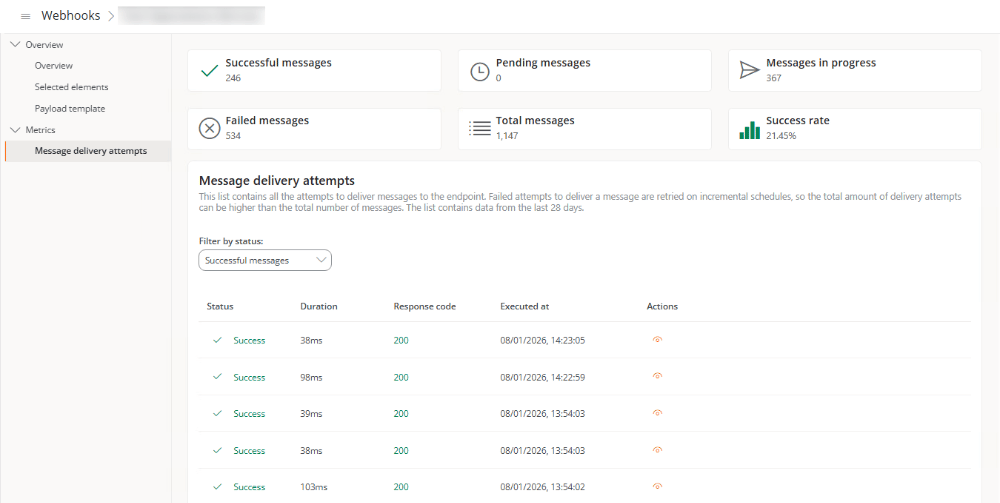This screenshot has height=503, width=1000.
Task: Click the 103ms duration value
Action: click(314, 487)
